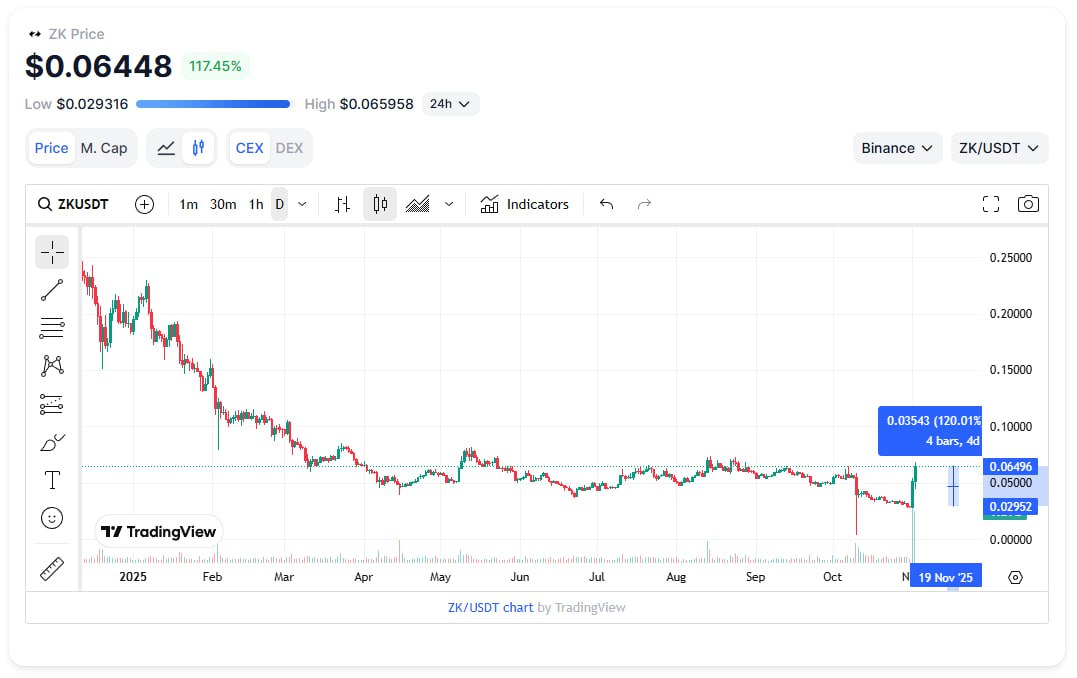Select the 30m timeframe
This screenshot has height=678, width=1077.
(x=223, y=204)
